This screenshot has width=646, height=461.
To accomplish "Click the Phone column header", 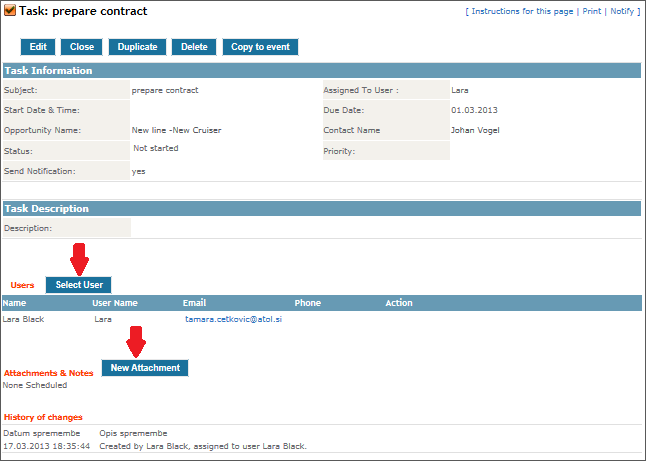I will [x=307, y=303].
